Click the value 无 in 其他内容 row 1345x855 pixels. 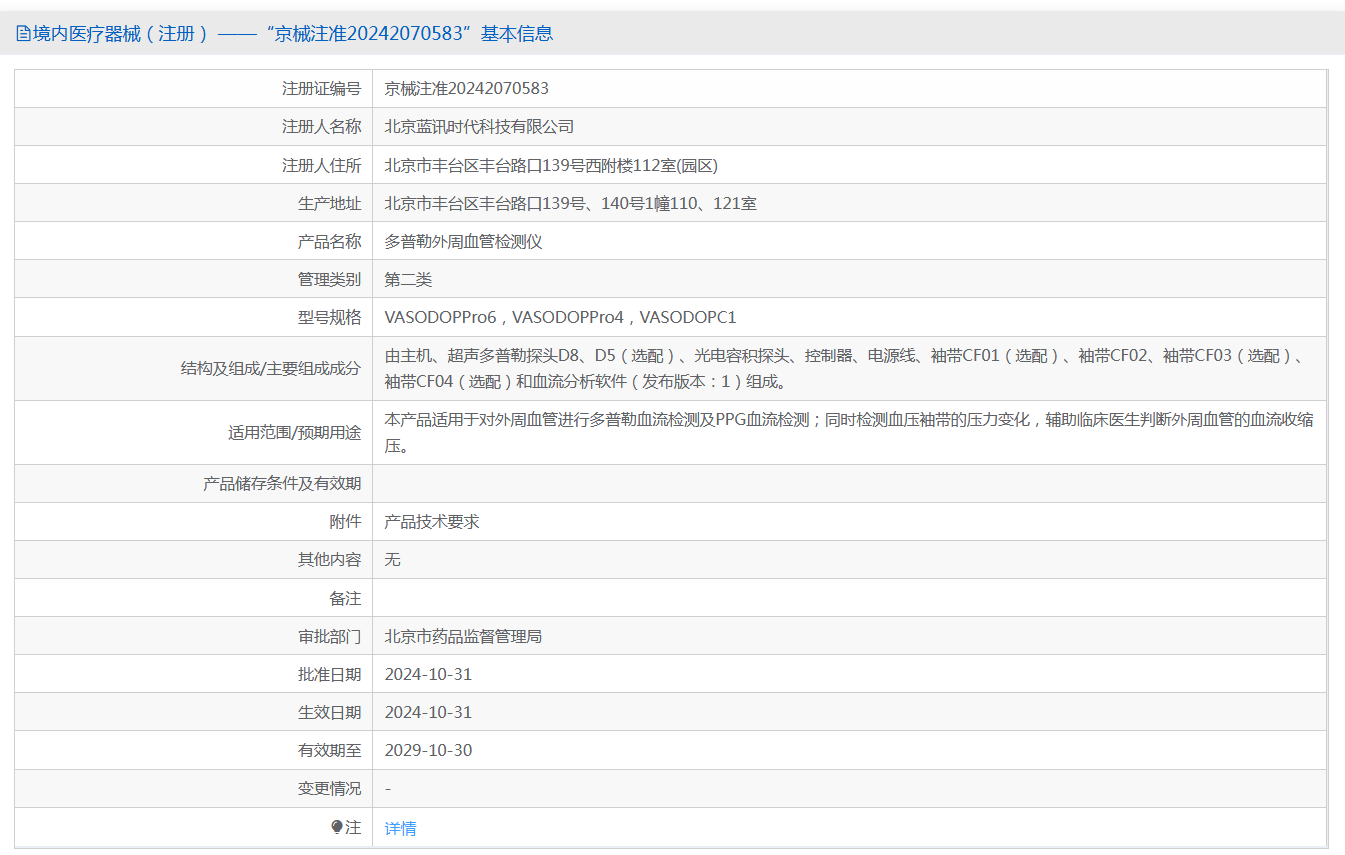393,559
